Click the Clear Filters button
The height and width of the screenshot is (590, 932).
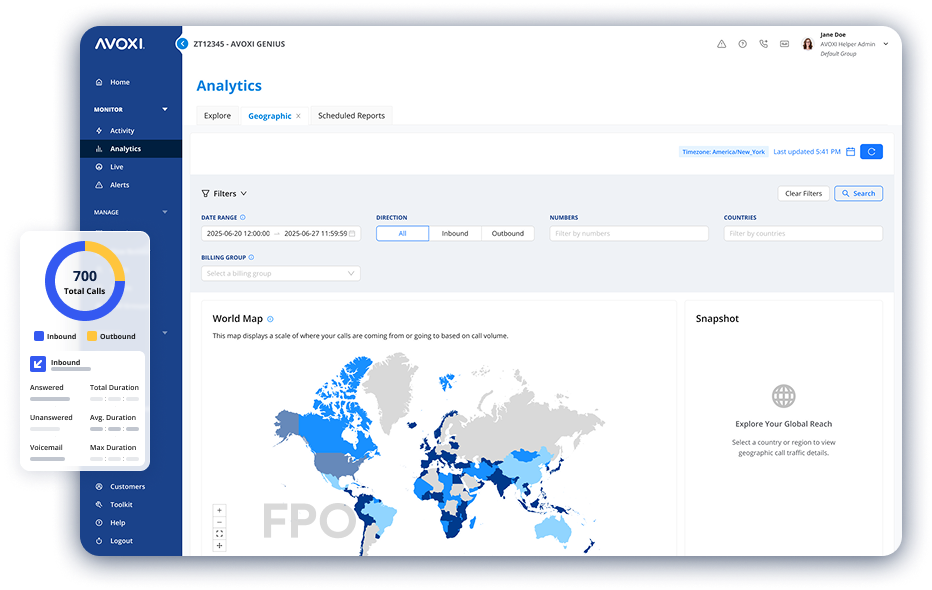coord(803,194)
